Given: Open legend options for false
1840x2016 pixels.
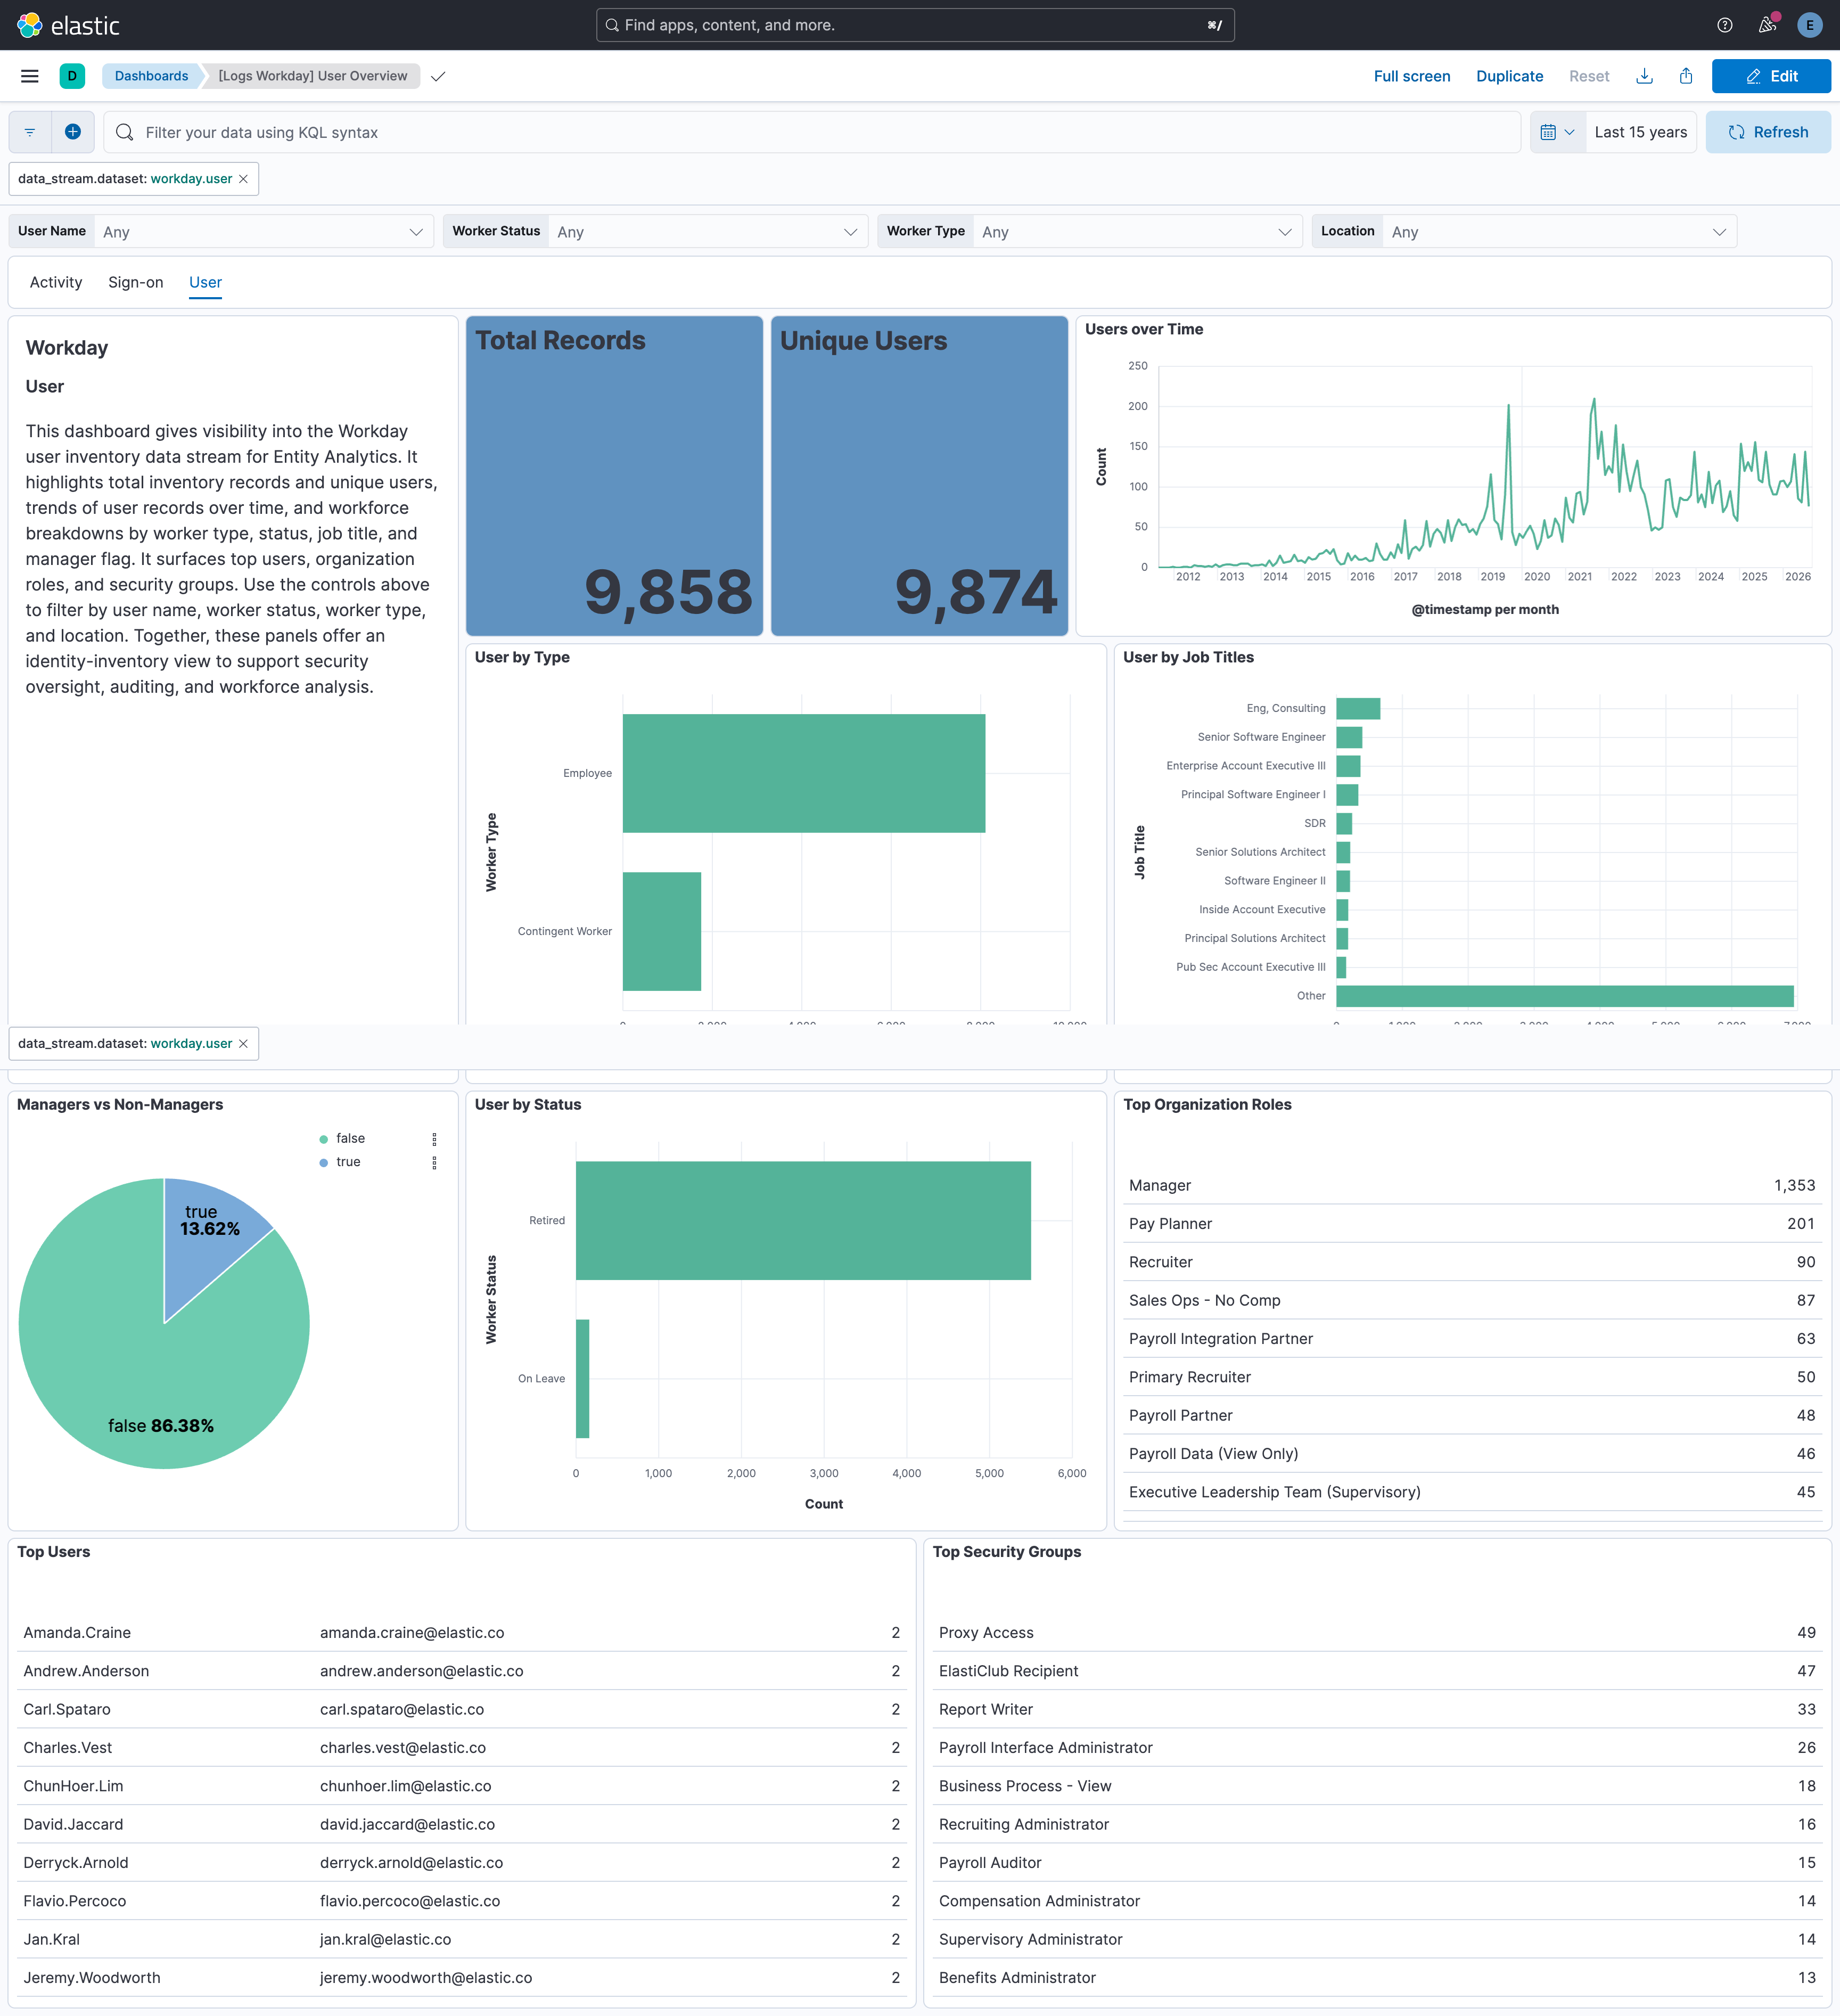Looking at the screenshot, I should point(434,1139).
